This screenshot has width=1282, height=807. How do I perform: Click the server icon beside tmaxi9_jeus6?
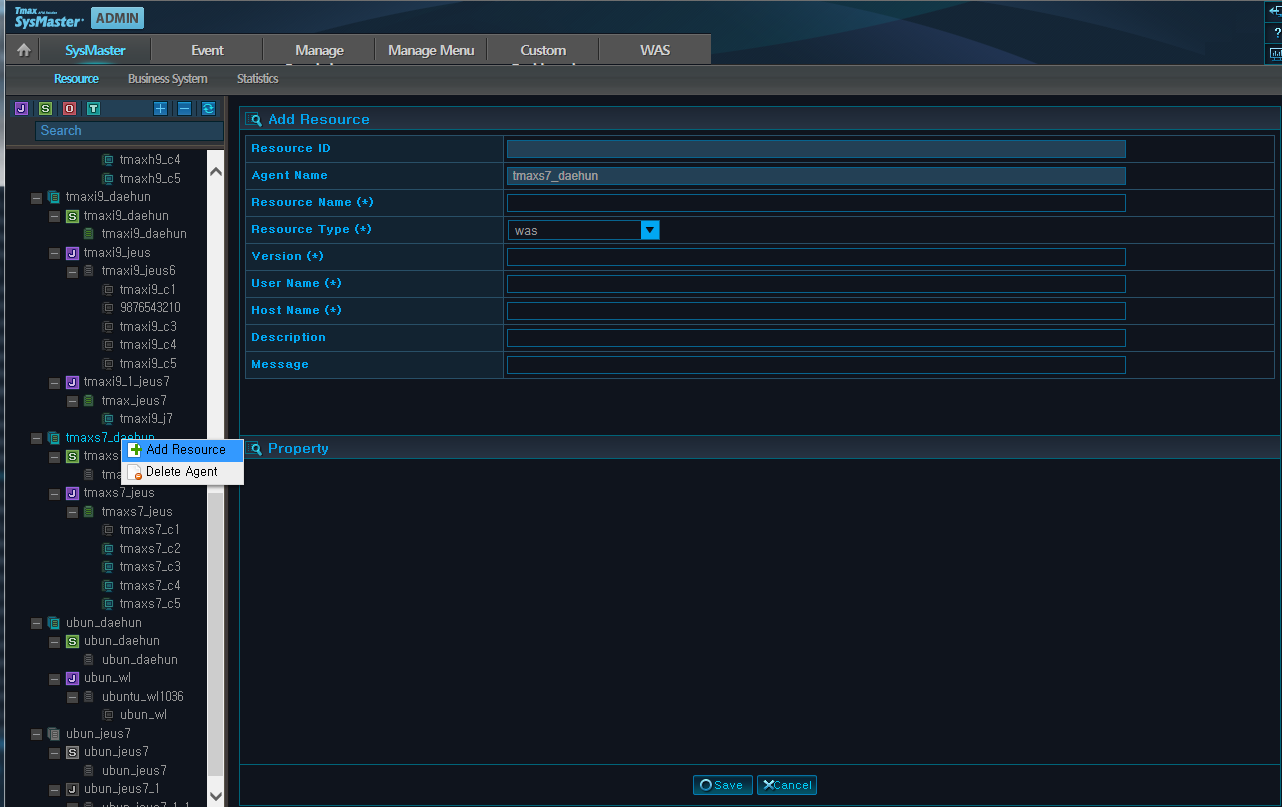[89, 271]
